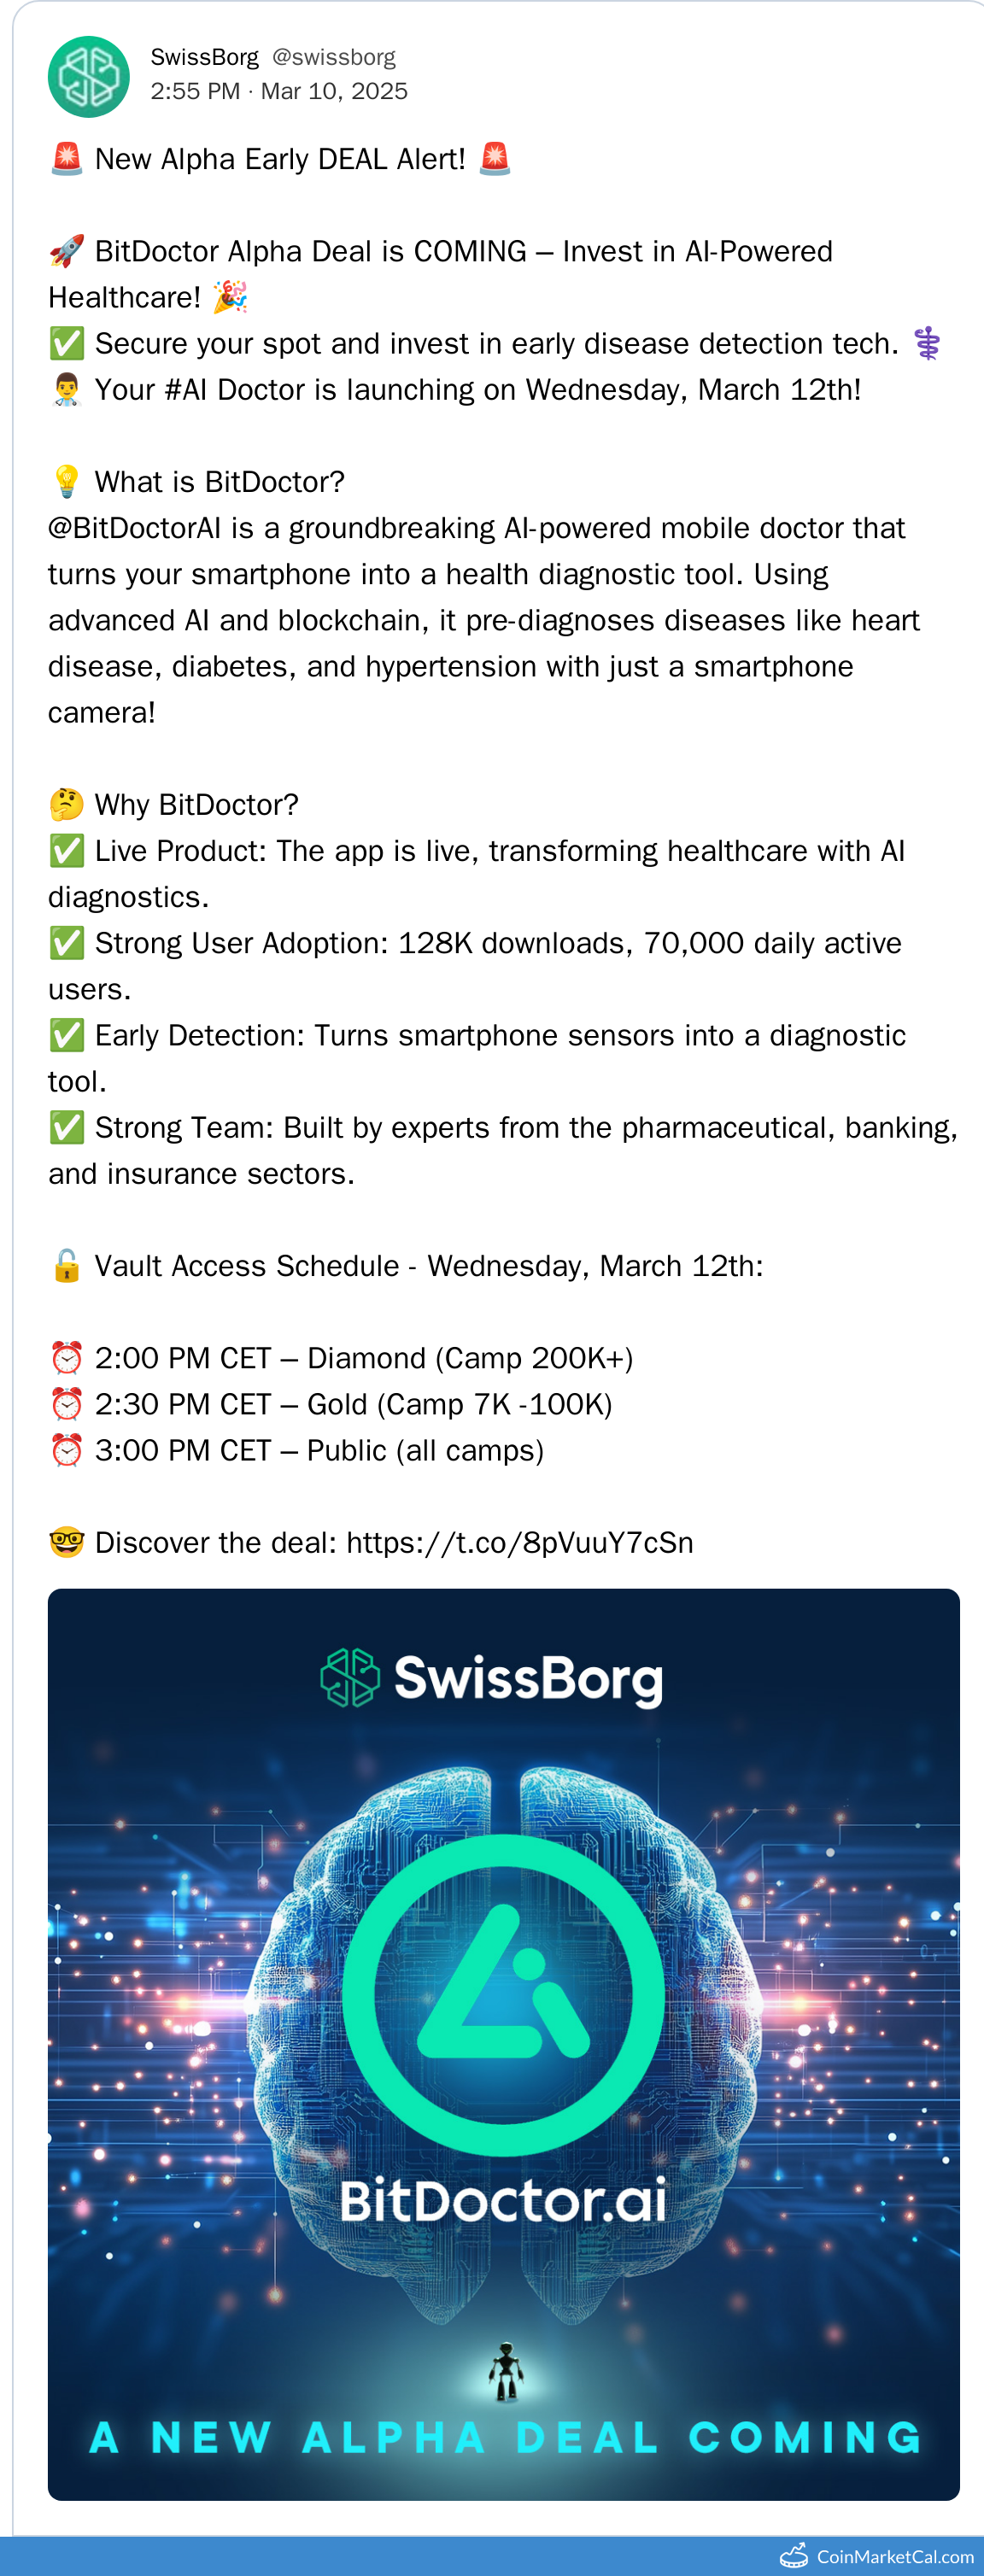Click the SwissBorg profile avatar

[89, 77]
